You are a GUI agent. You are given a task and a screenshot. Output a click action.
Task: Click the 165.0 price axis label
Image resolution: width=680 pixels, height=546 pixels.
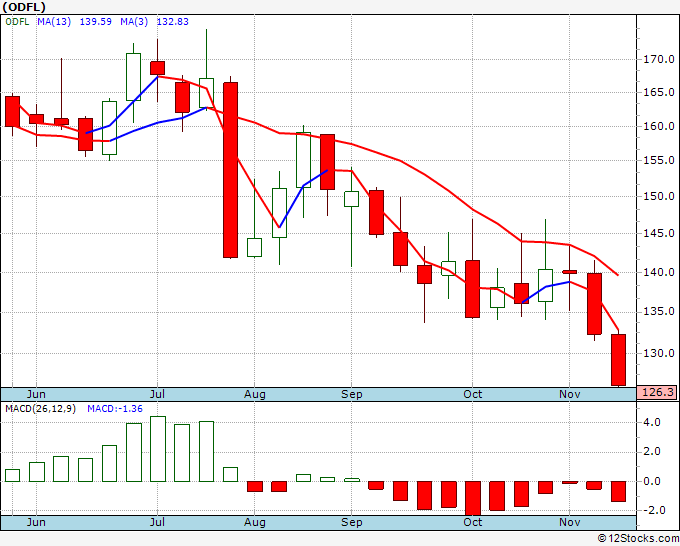point(658,92)
